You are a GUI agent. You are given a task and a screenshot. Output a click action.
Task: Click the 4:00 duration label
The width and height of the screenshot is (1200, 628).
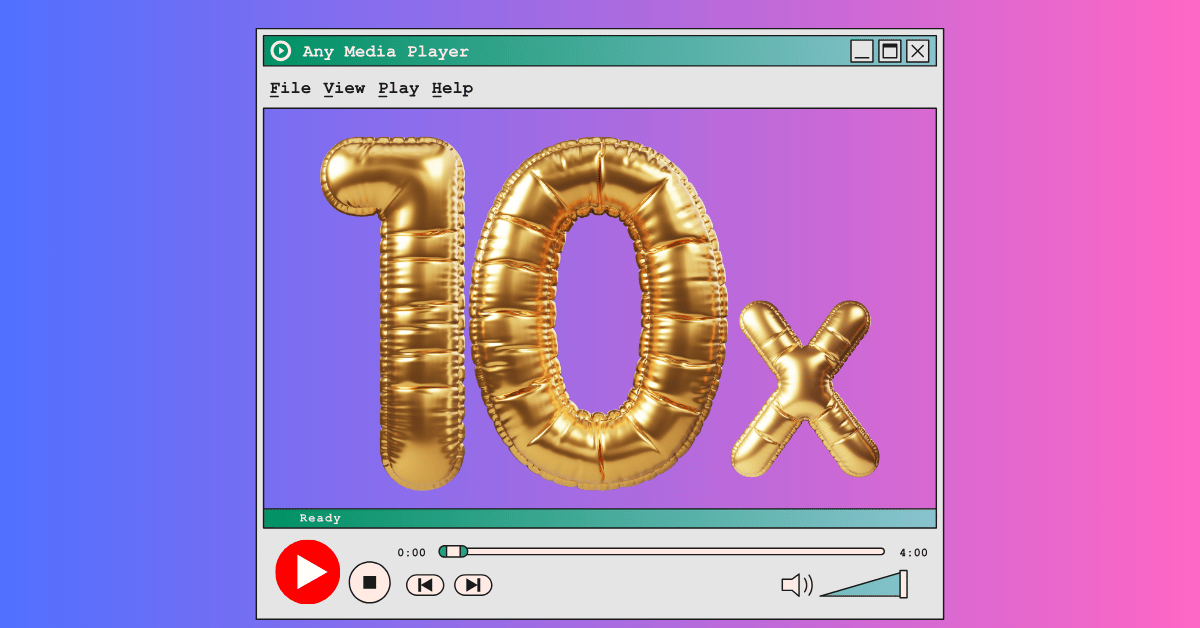coord(912,551)
